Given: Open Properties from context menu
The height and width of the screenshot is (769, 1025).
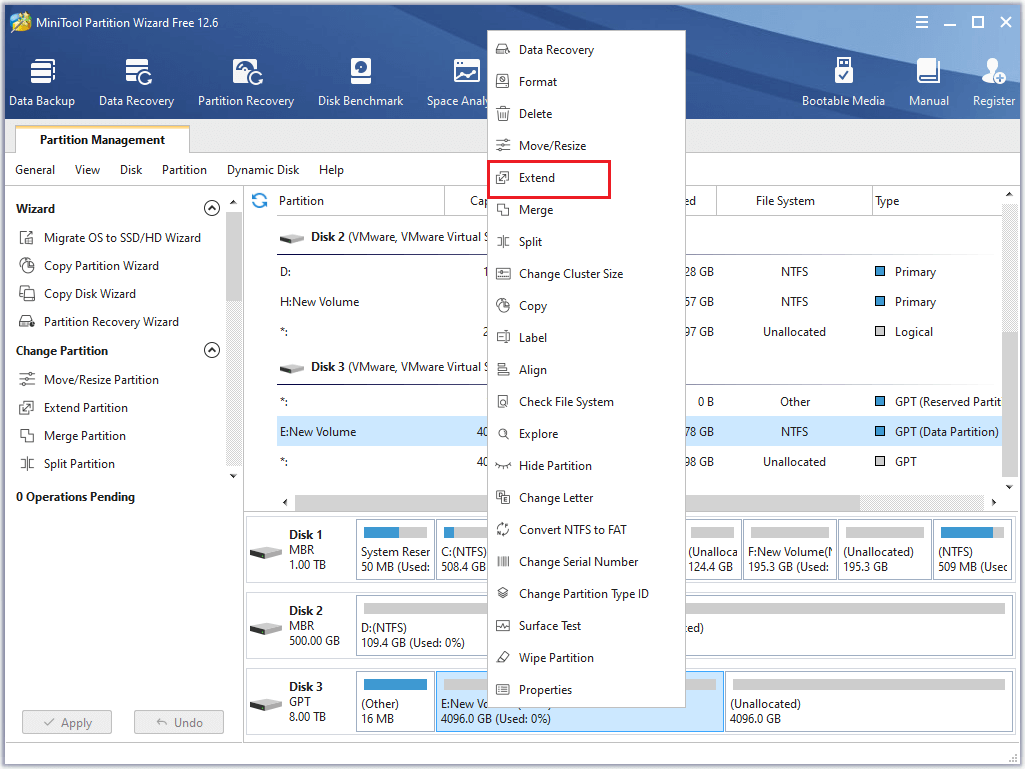Looking at the screenshot, I should pyautogui.click(x=586, y=691).
